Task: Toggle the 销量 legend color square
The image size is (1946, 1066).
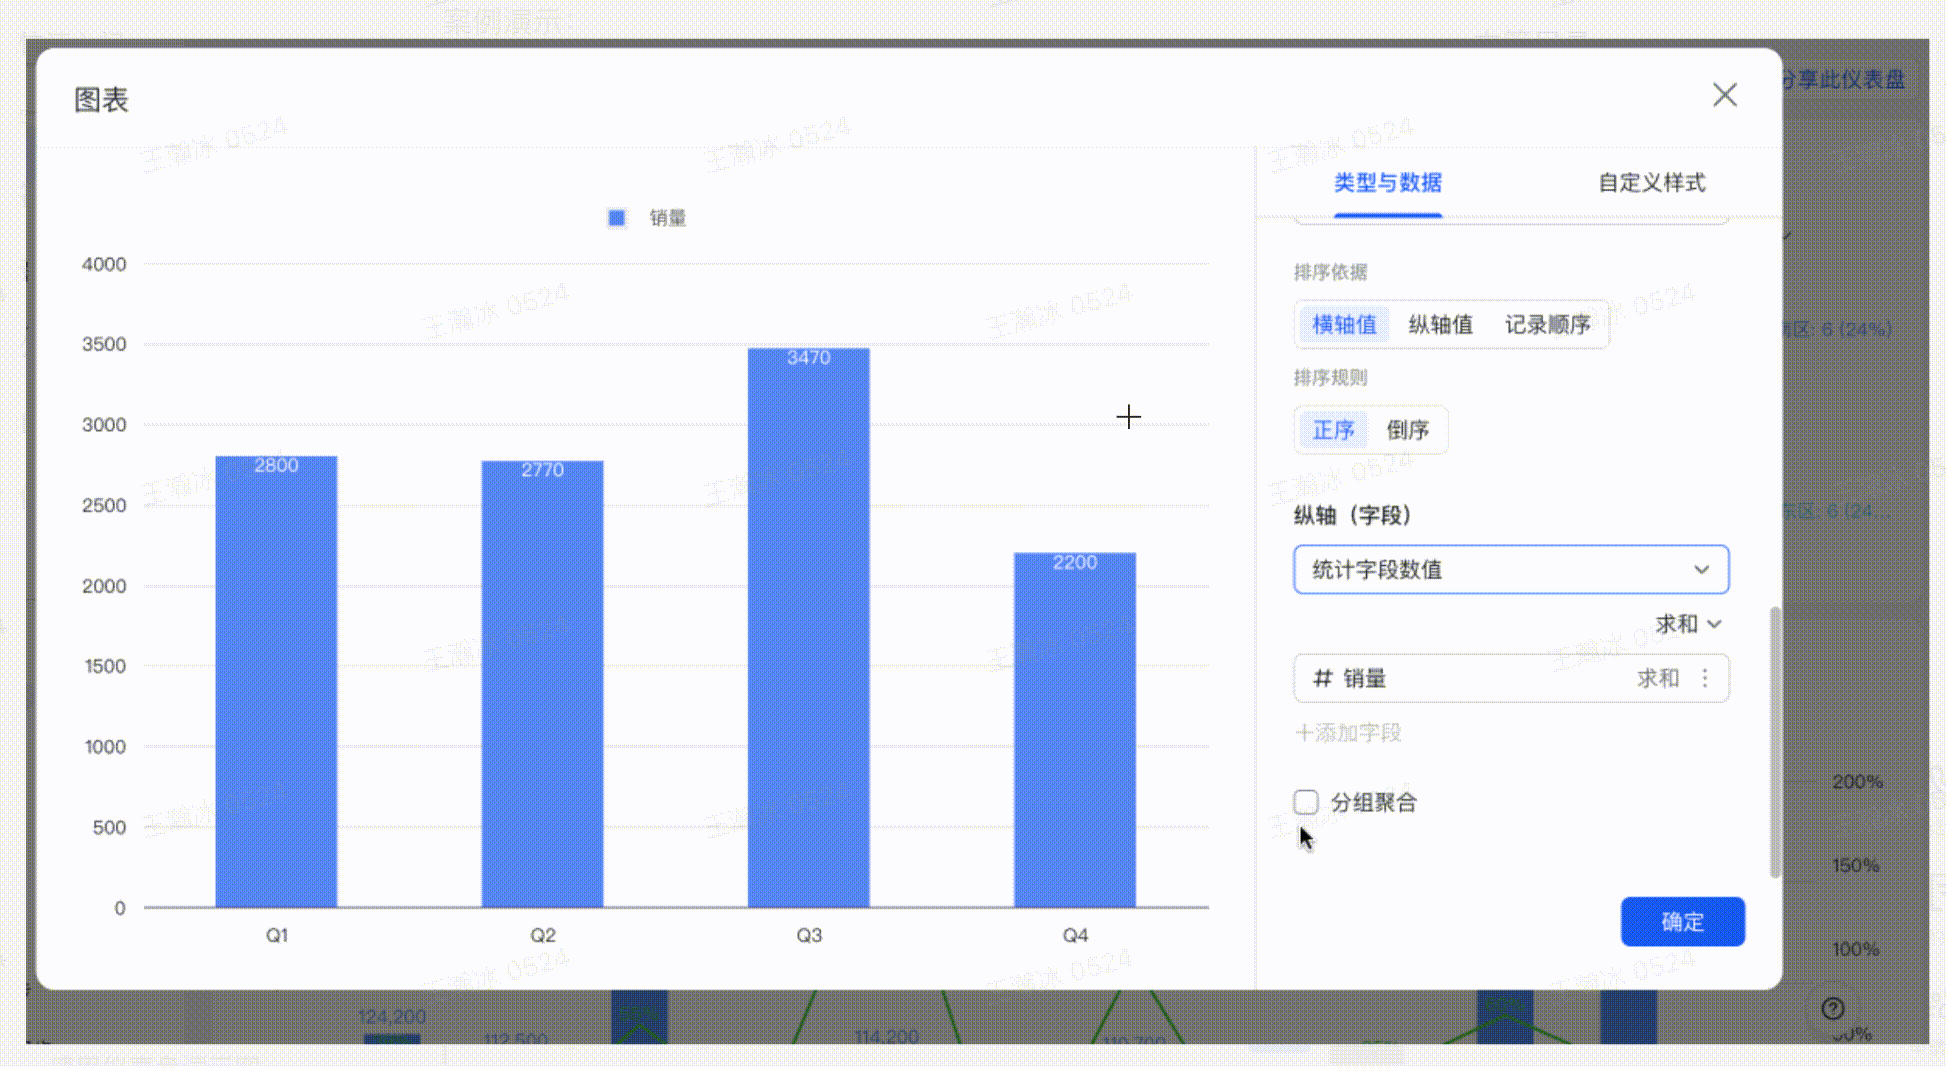Action: (x=616, y=218)
